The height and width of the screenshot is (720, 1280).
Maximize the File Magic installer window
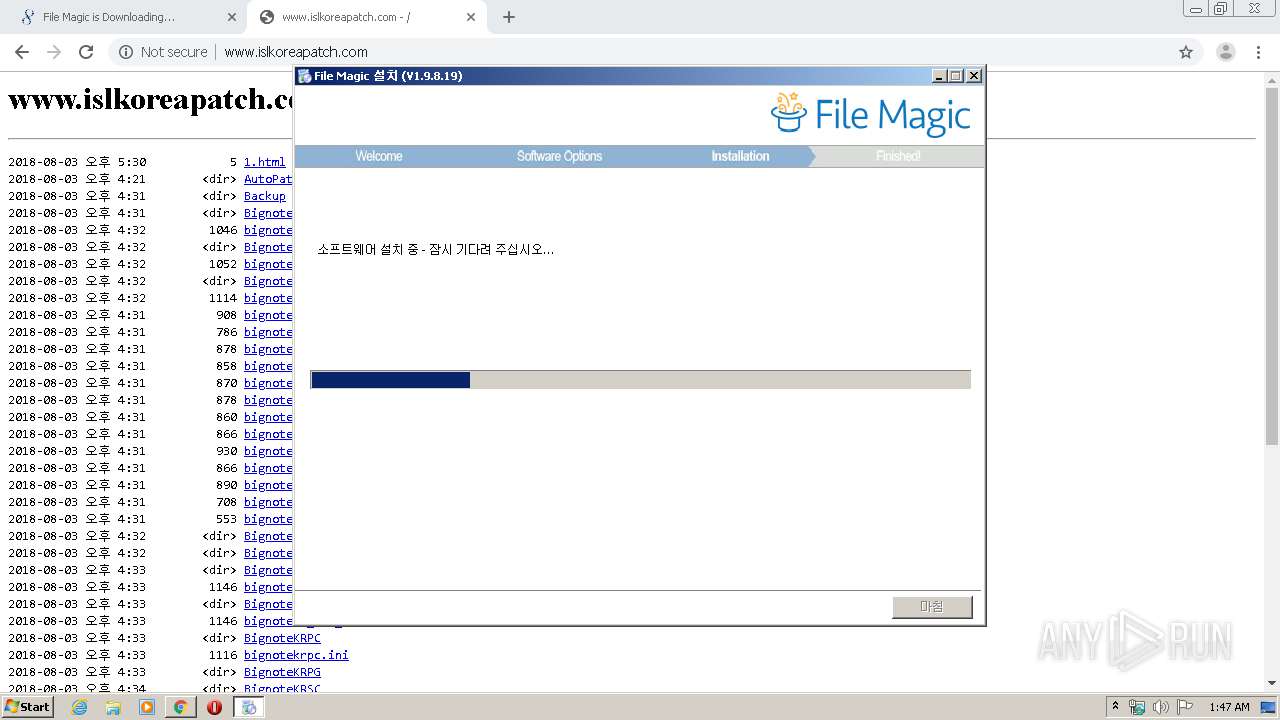point(955,76)
